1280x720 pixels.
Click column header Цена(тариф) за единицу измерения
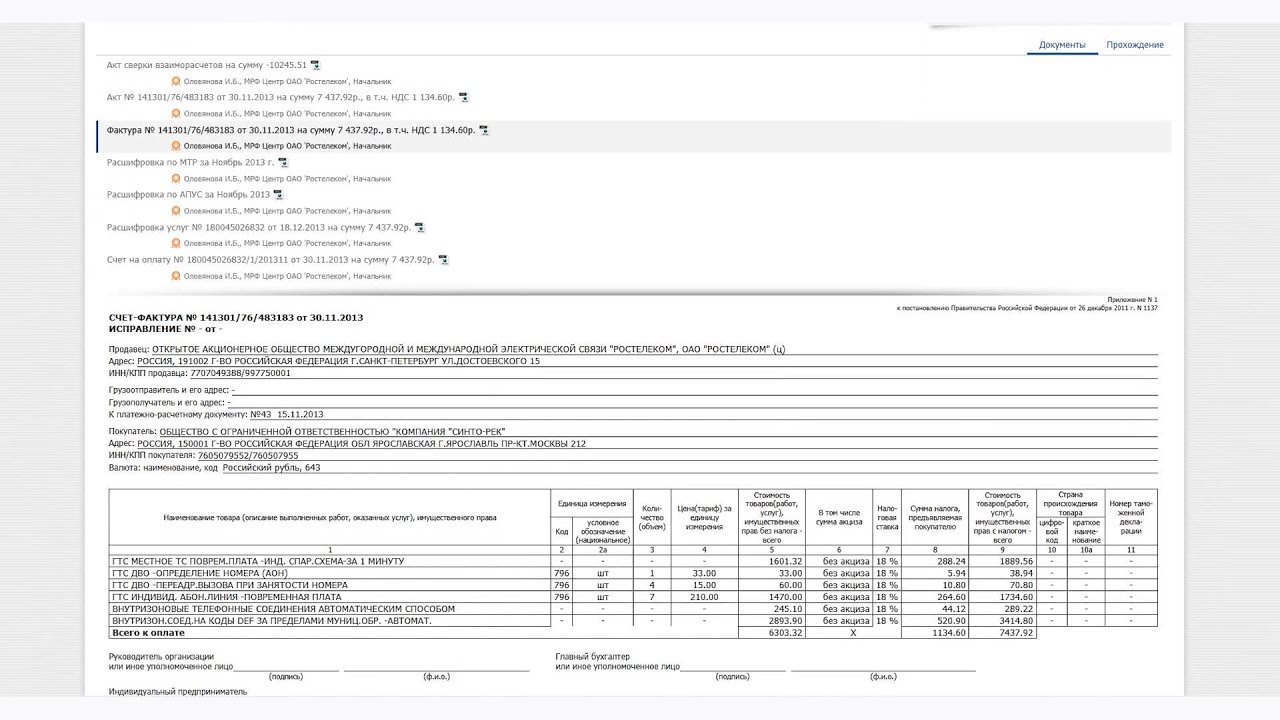(x=704, y=517)
